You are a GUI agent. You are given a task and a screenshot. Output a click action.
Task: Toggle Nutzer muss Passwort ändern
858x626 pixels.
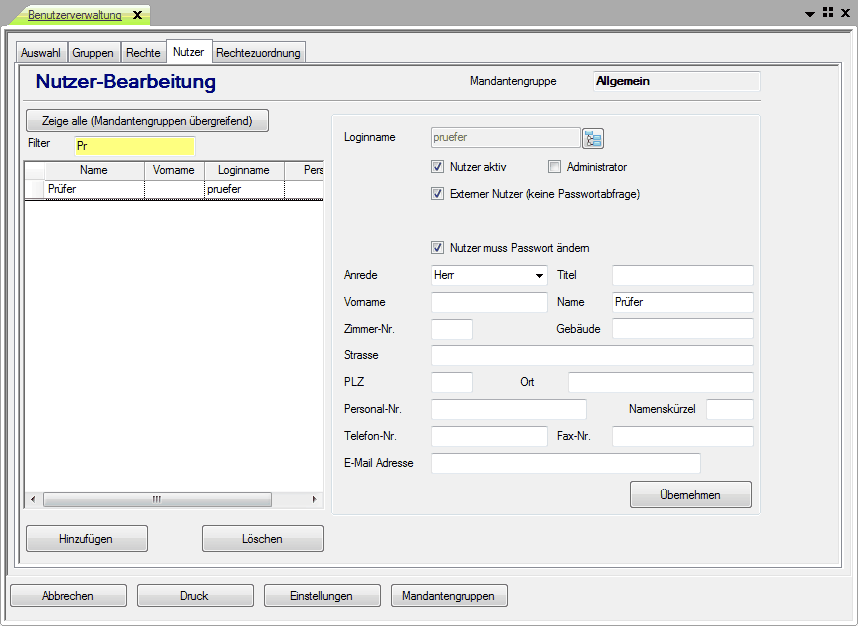437,248
